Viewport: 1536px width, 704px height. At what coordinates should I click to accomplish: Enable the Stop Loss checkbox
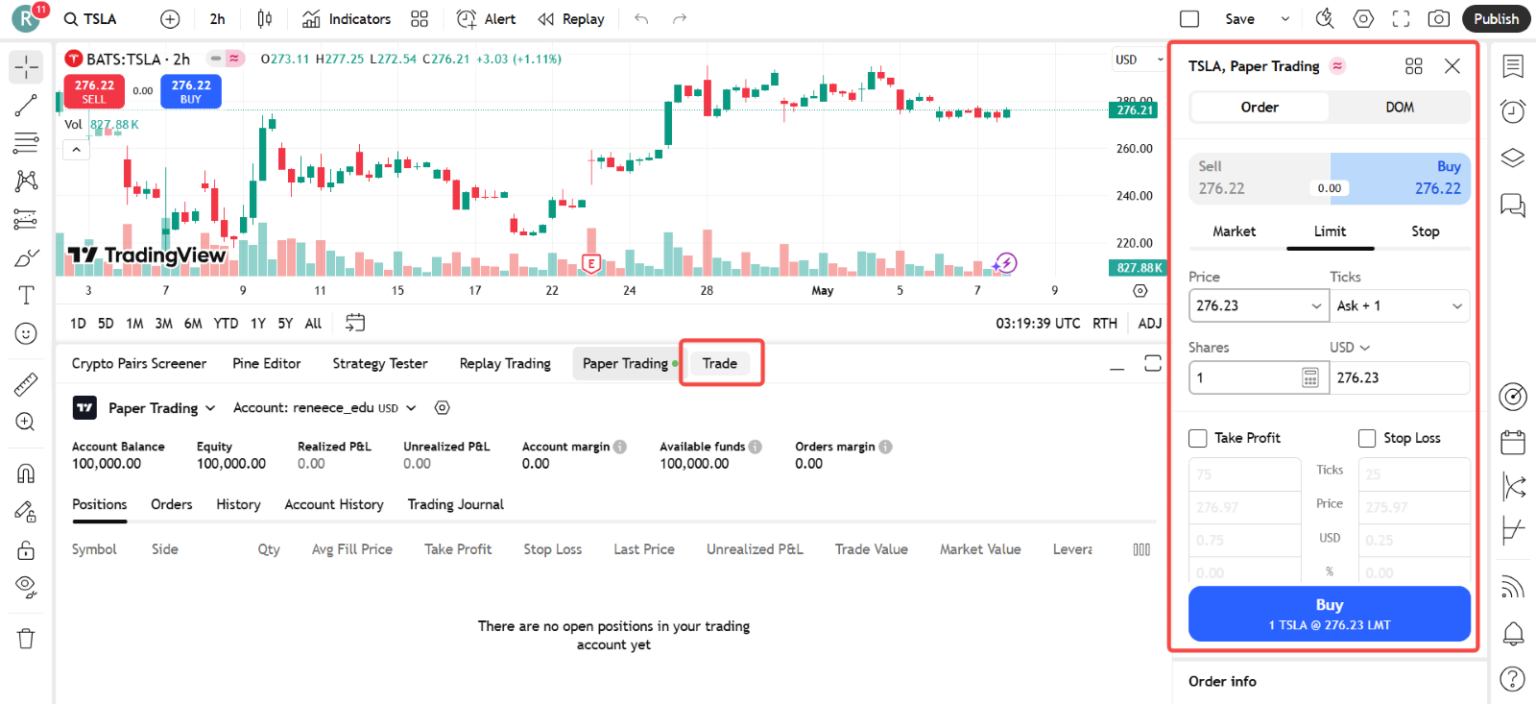pyautogui.click(x=1367, y=438)
